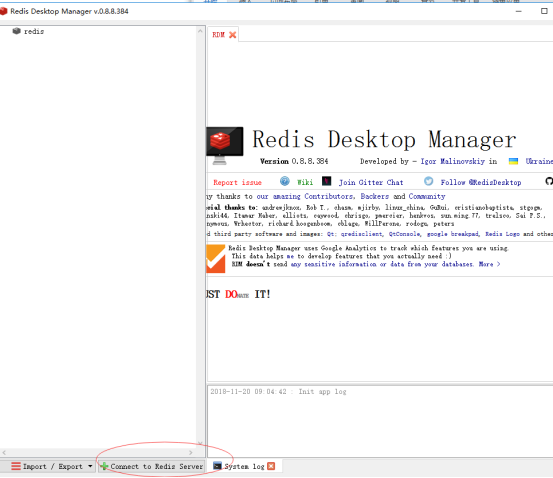
Task: Close the System log tab
Action: 271,466
